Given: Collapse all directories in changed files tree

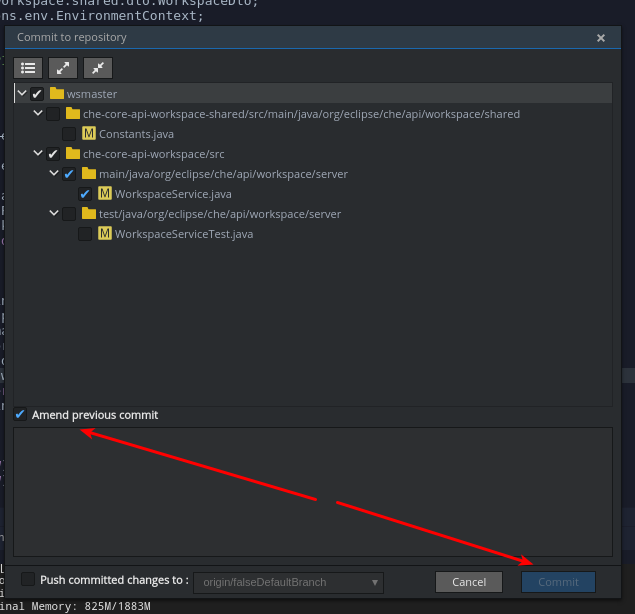Looking at the screenshot, I should [98, 68].
